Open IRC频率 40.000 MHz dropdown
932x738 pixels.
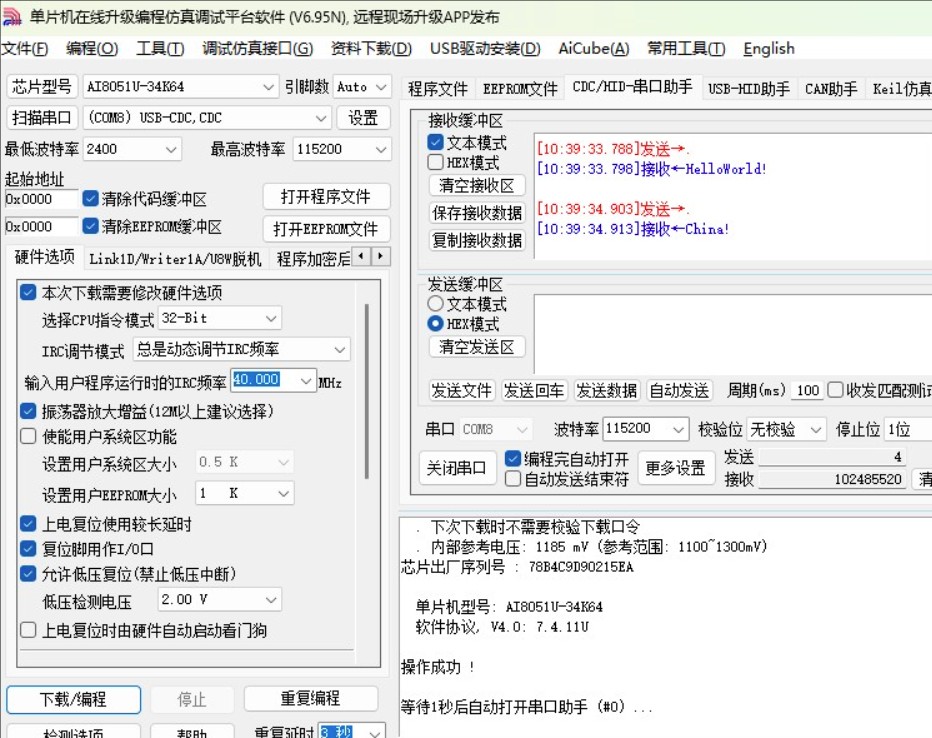click(x=273, y=380)
